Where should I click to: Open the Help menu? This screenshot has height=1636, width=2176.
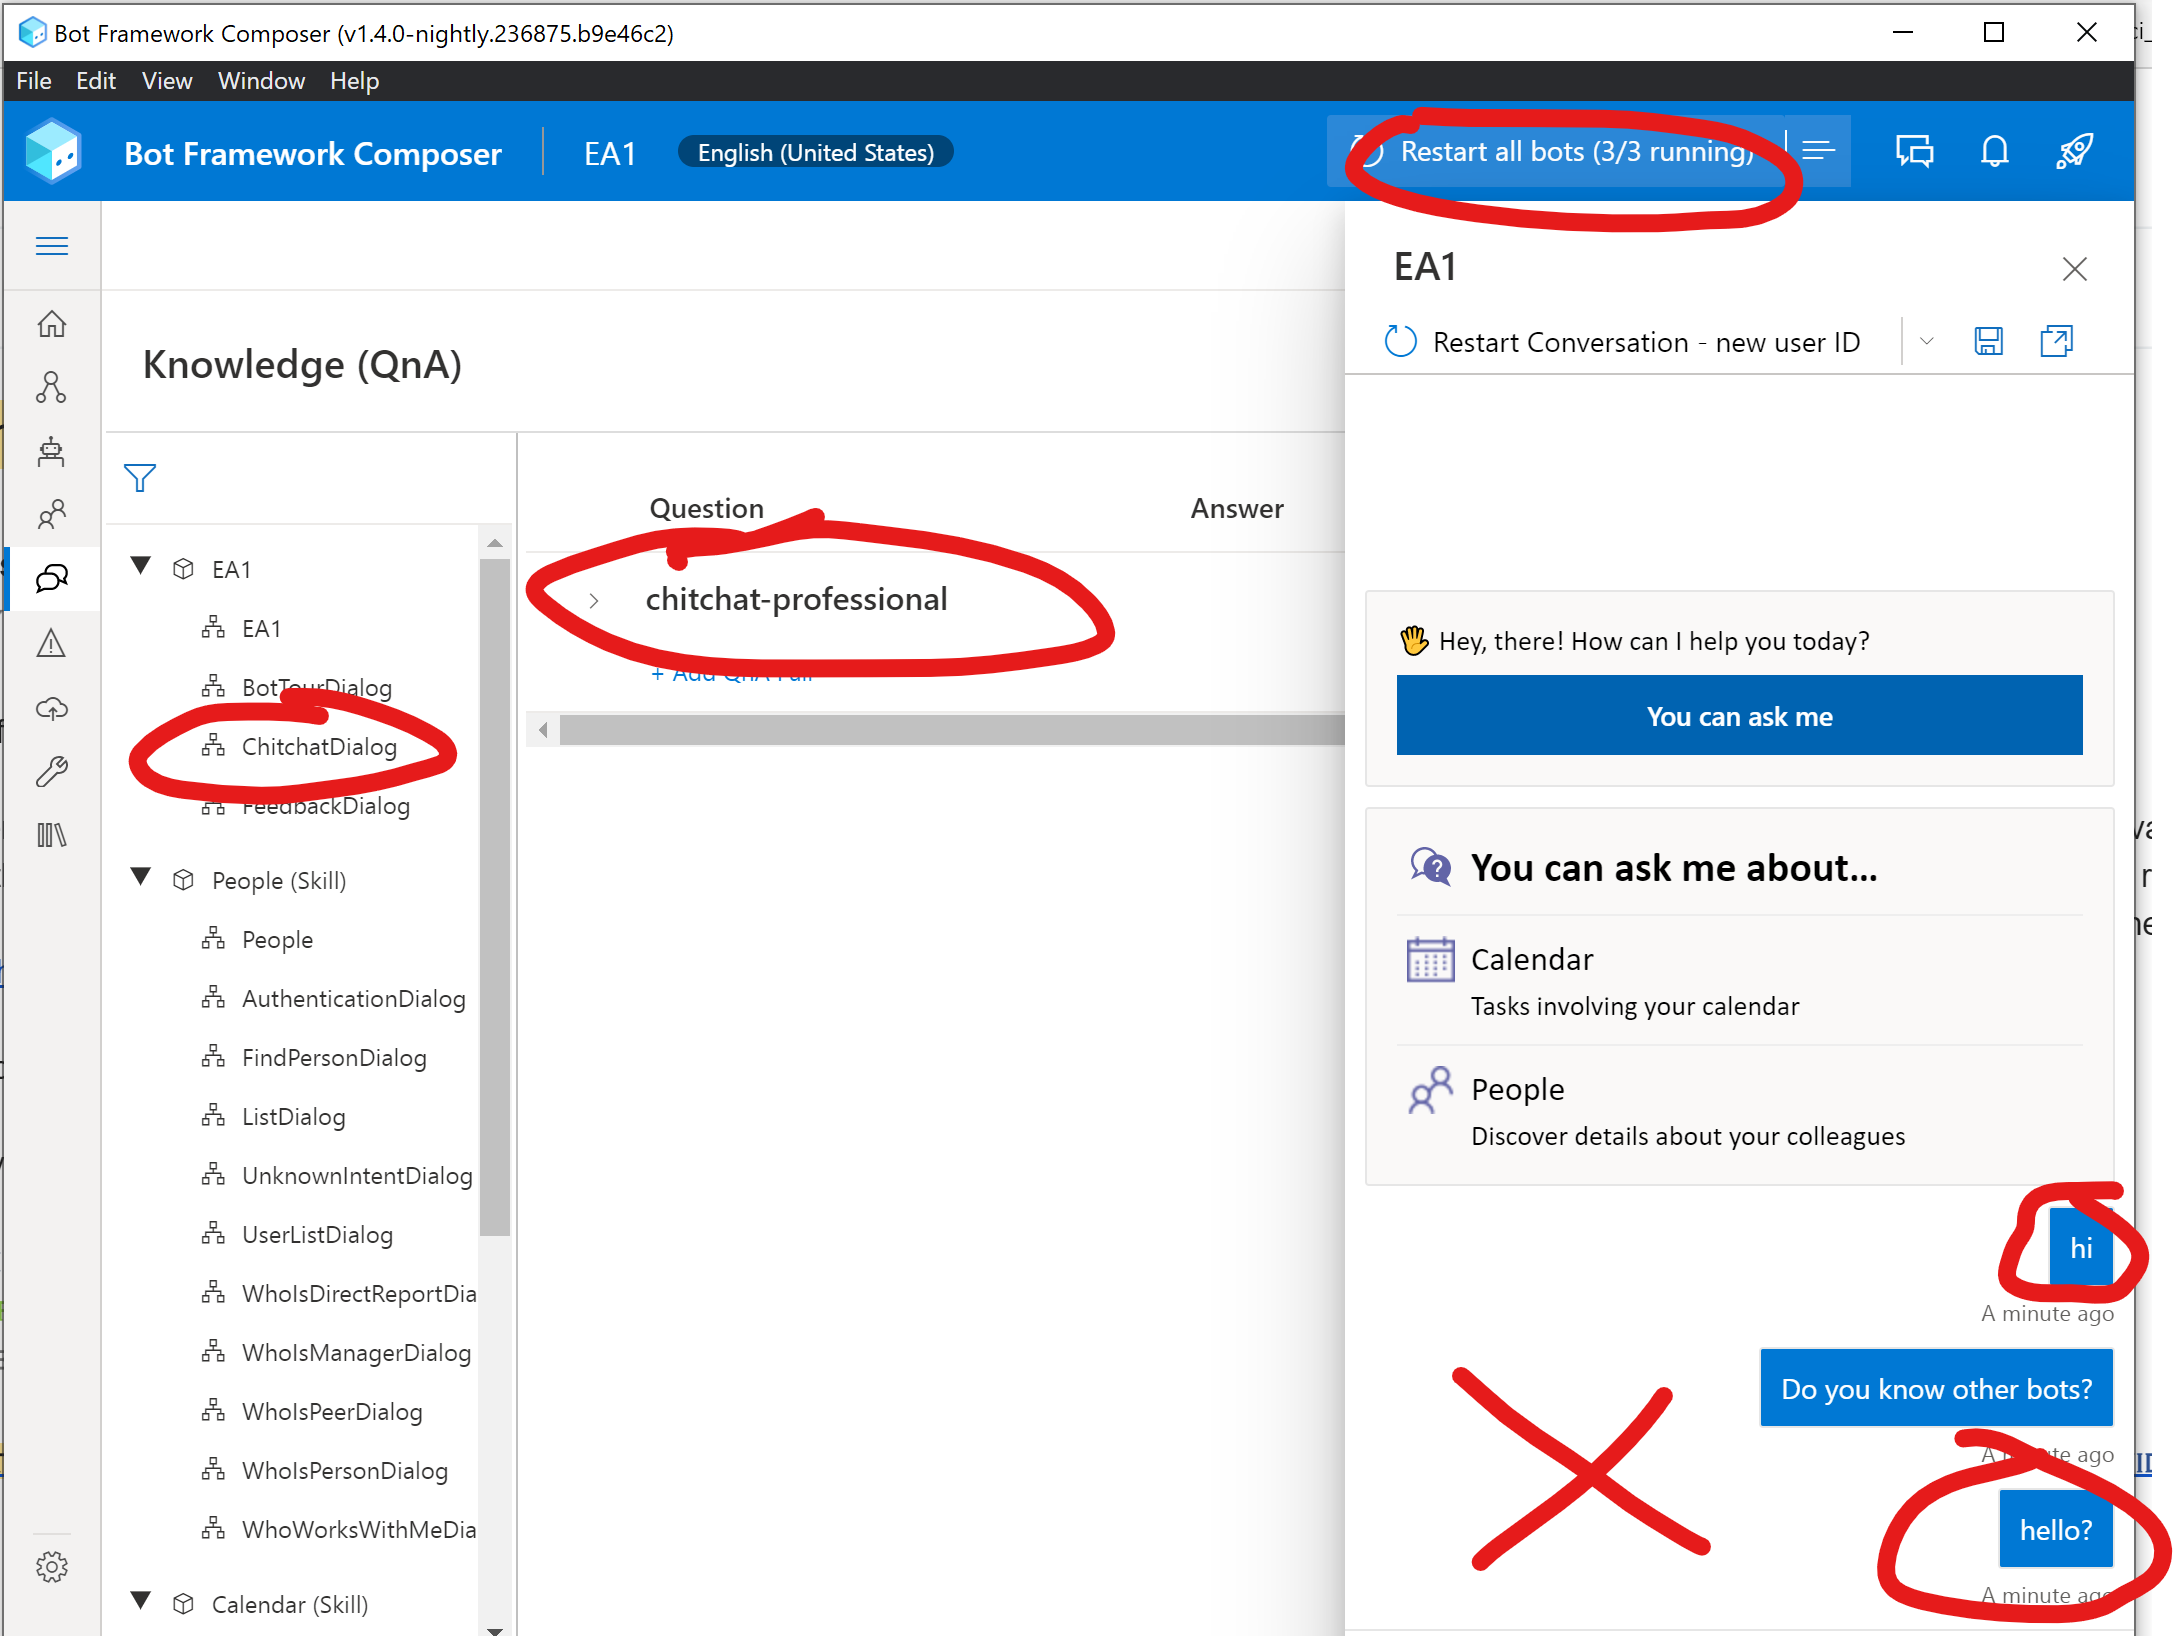[354, 81]
